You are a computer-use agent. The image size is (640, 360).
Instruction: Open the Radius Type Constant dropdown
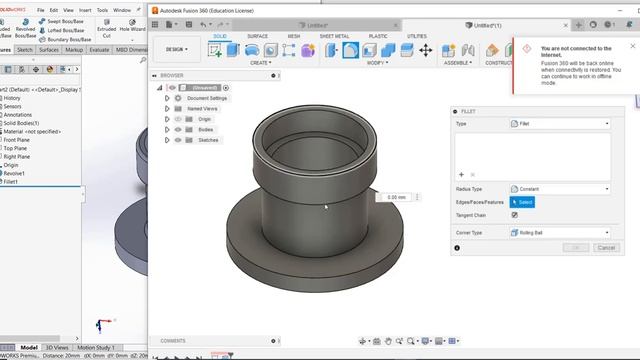tap(560, 189)
